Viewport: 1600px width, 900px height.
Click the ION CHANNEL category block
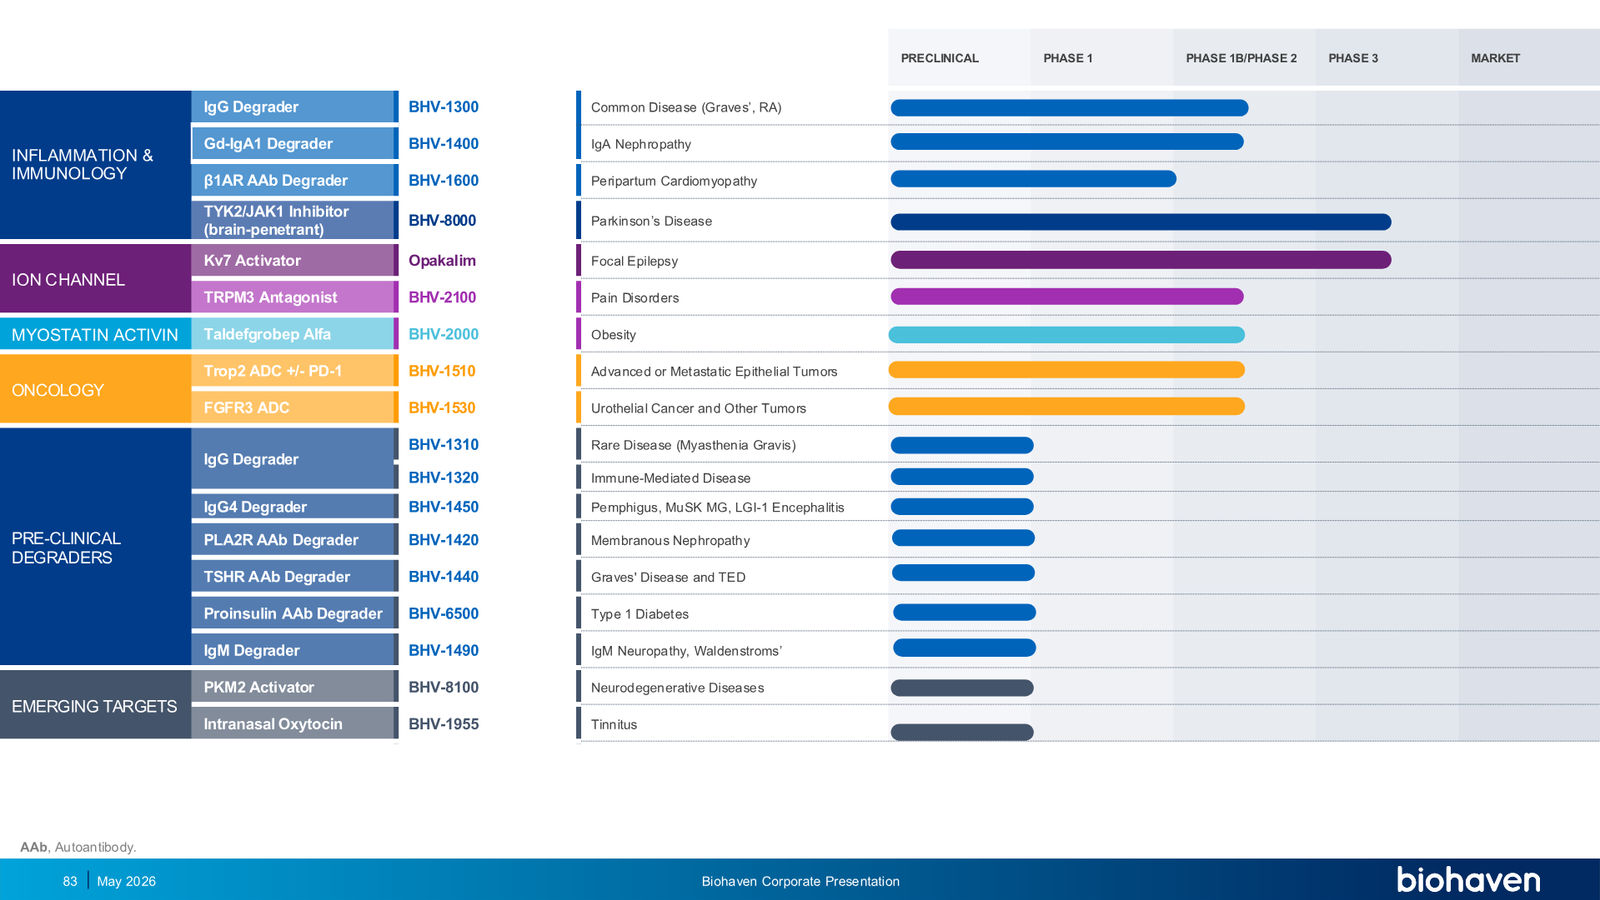tap(95, 279)
